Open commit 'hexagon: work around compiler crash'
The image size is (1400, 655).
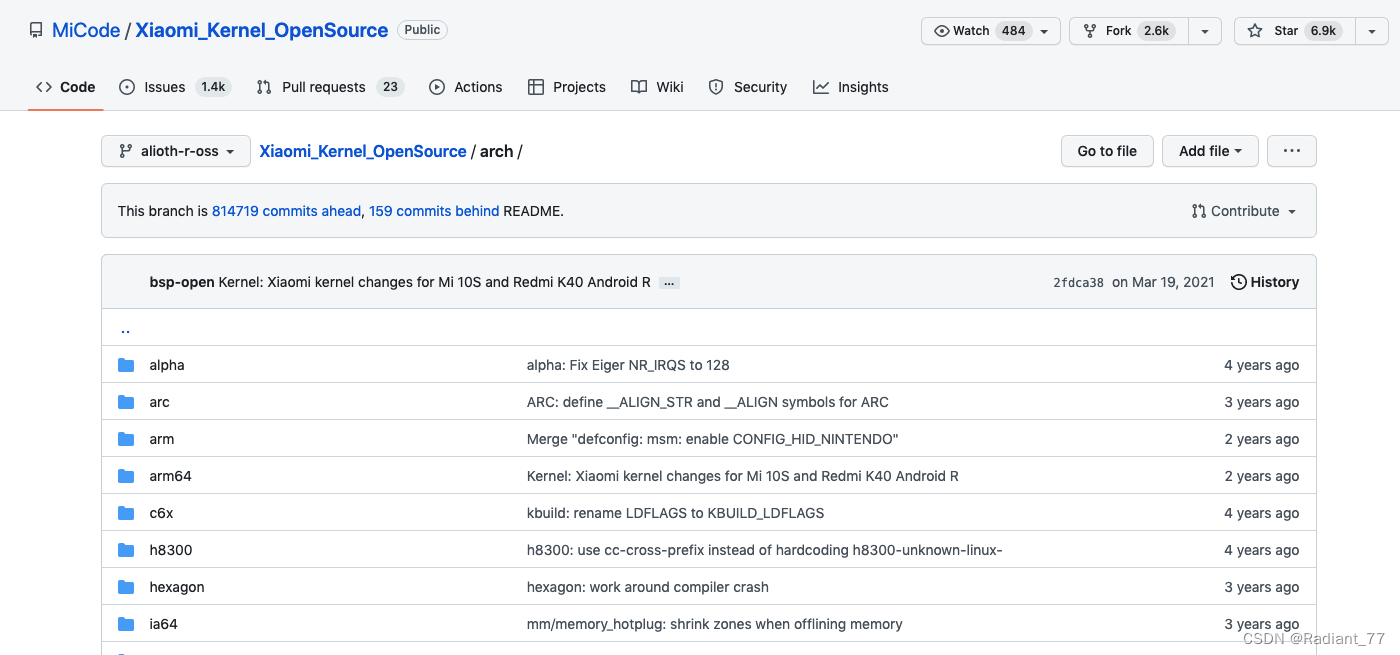[x=648, y=587]
